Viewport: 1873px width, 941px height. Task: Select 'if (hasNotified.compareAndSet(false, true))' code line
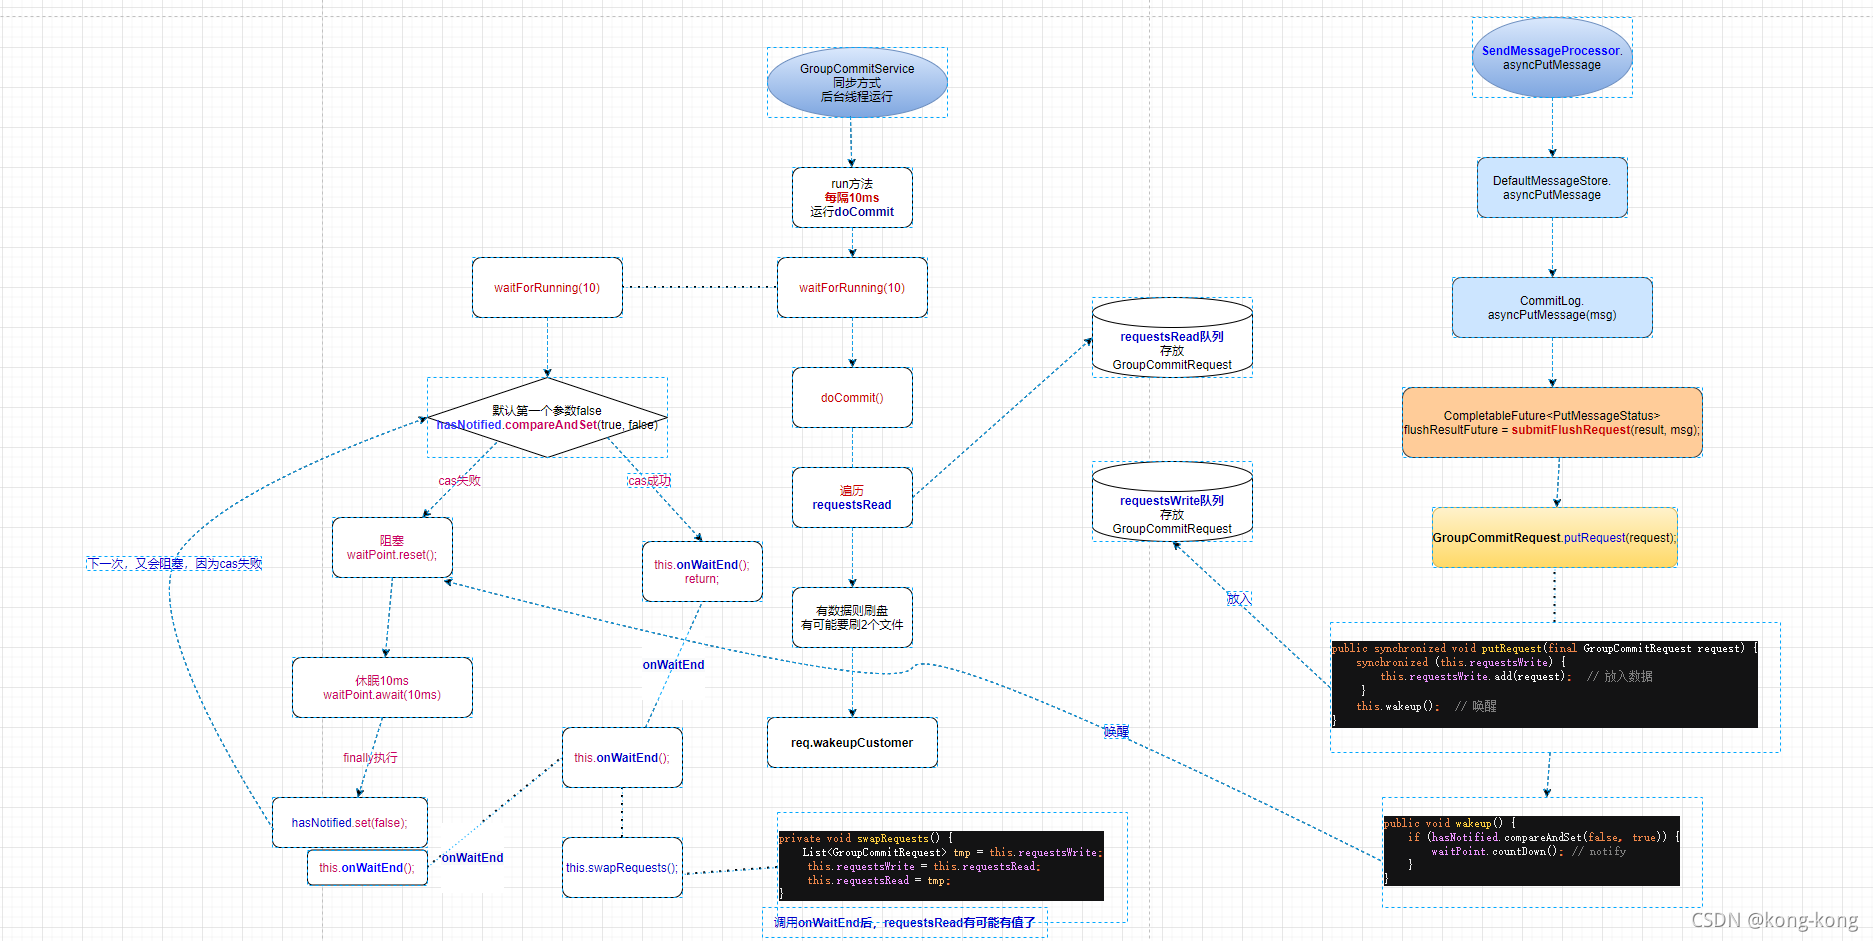tap(1543, 837)
